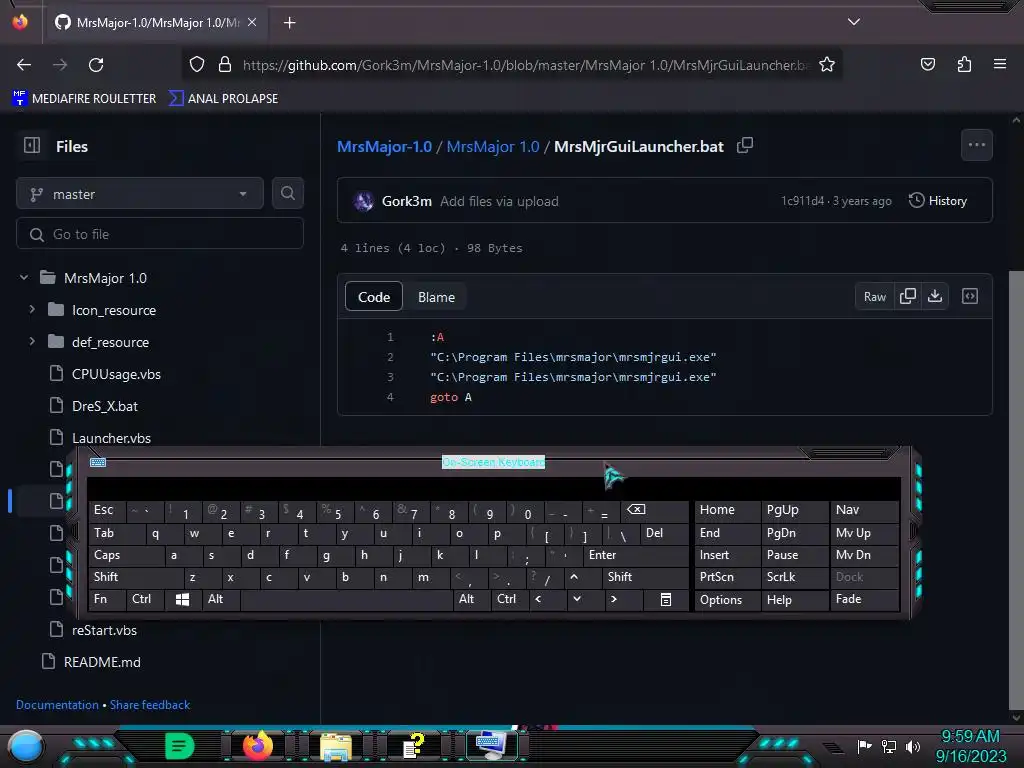Focus the Go to file field

[x=160, y=234]
